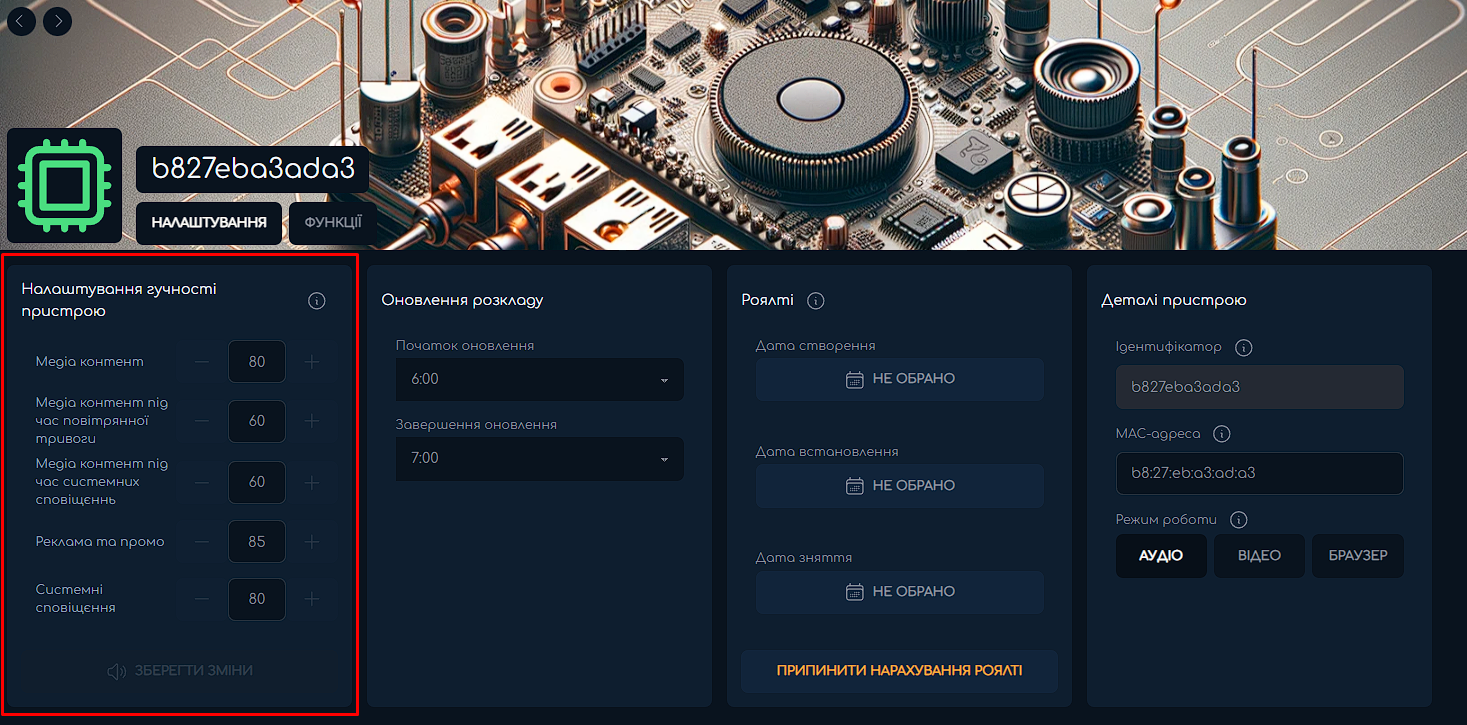Click the Системні сповіщення volume field

pos(257,599)
